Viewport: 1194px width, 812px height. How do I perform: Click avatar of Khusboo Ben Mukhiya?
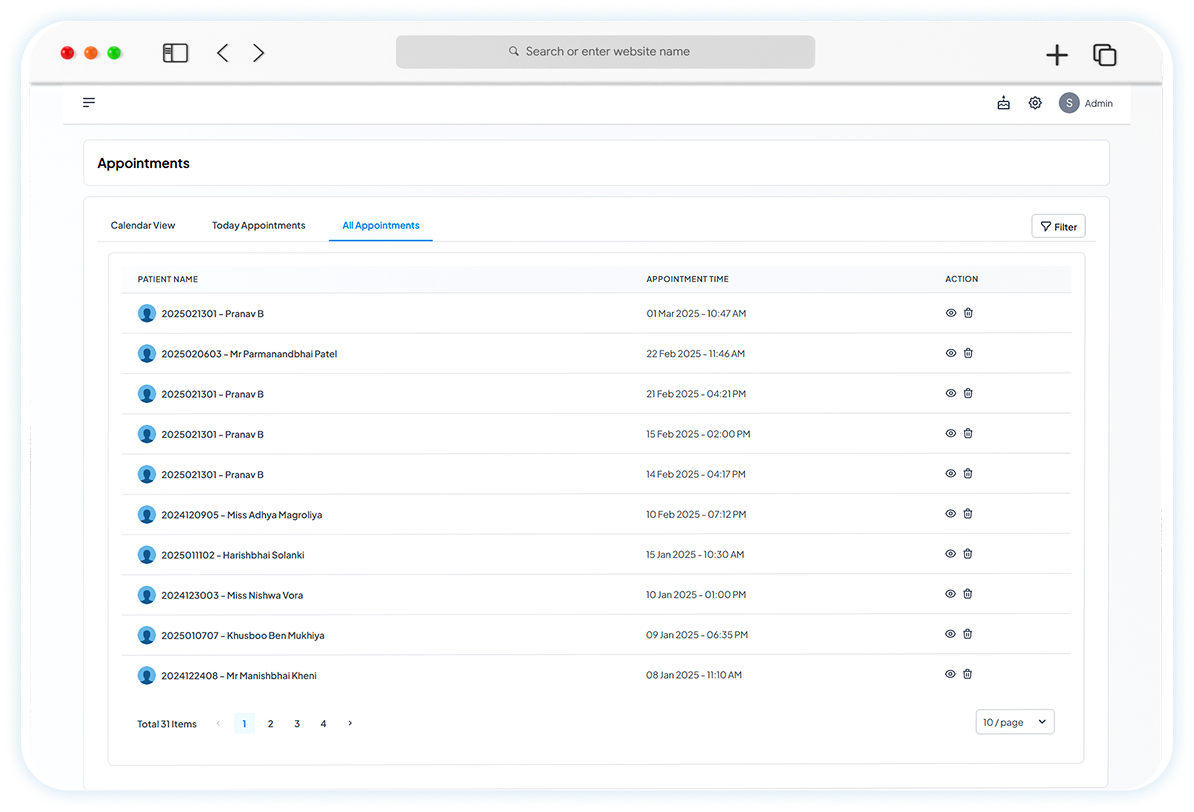tap(147, 635)
